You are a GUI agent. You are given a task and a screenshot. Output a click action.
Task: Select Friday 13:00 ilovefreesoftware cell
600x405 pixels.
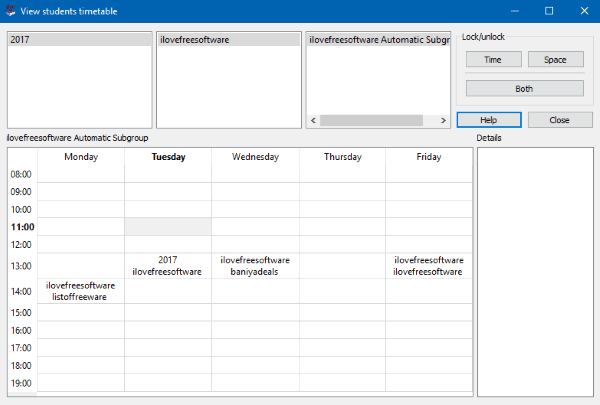pos(428,265)
